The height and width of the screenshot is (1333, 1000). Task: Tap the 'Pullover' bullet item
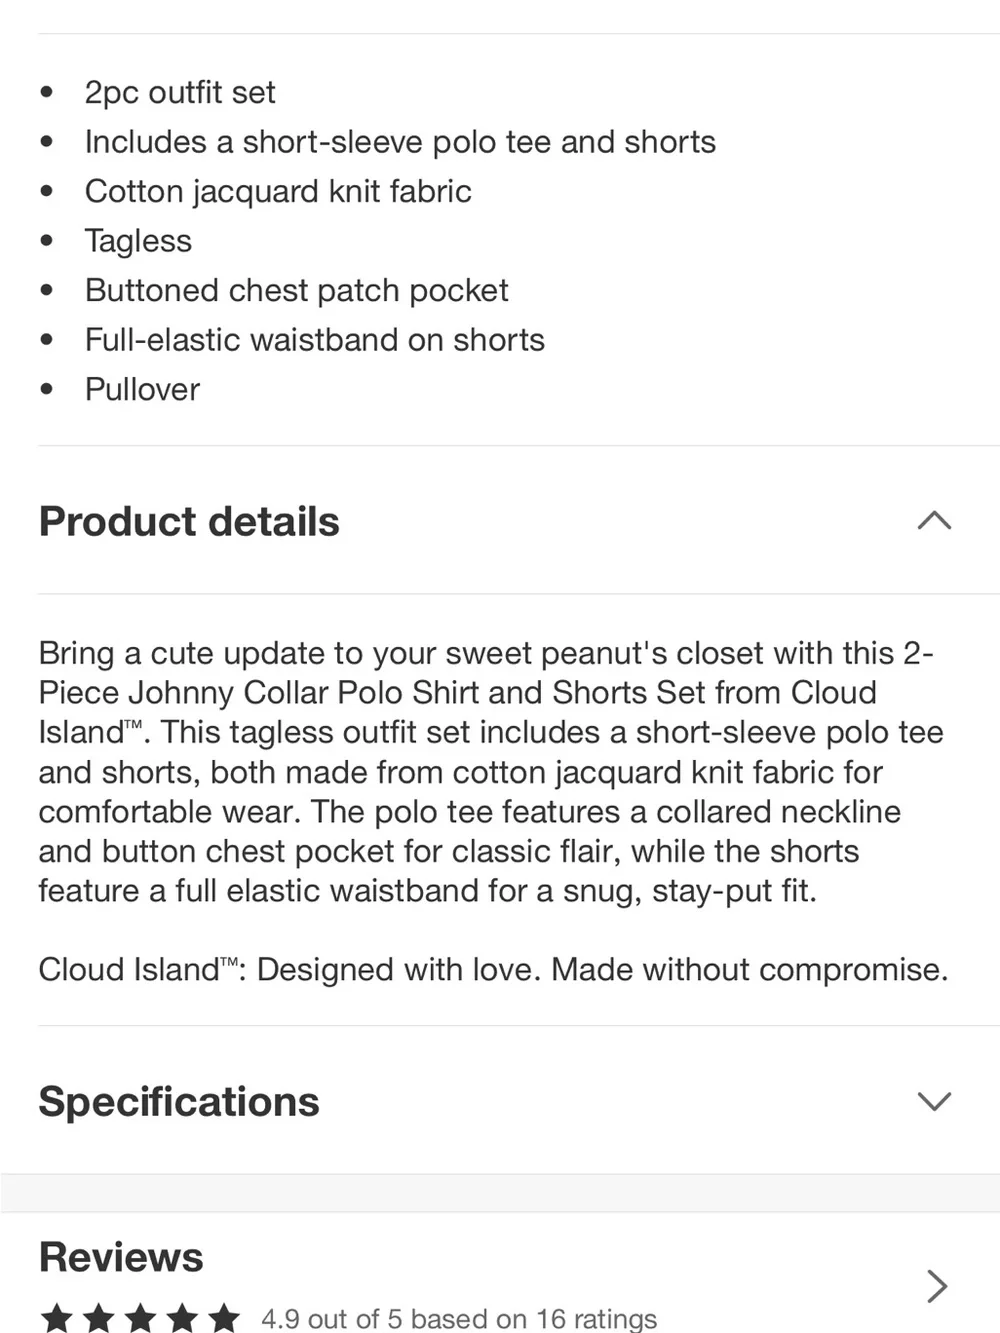click(x=142, y=389)
